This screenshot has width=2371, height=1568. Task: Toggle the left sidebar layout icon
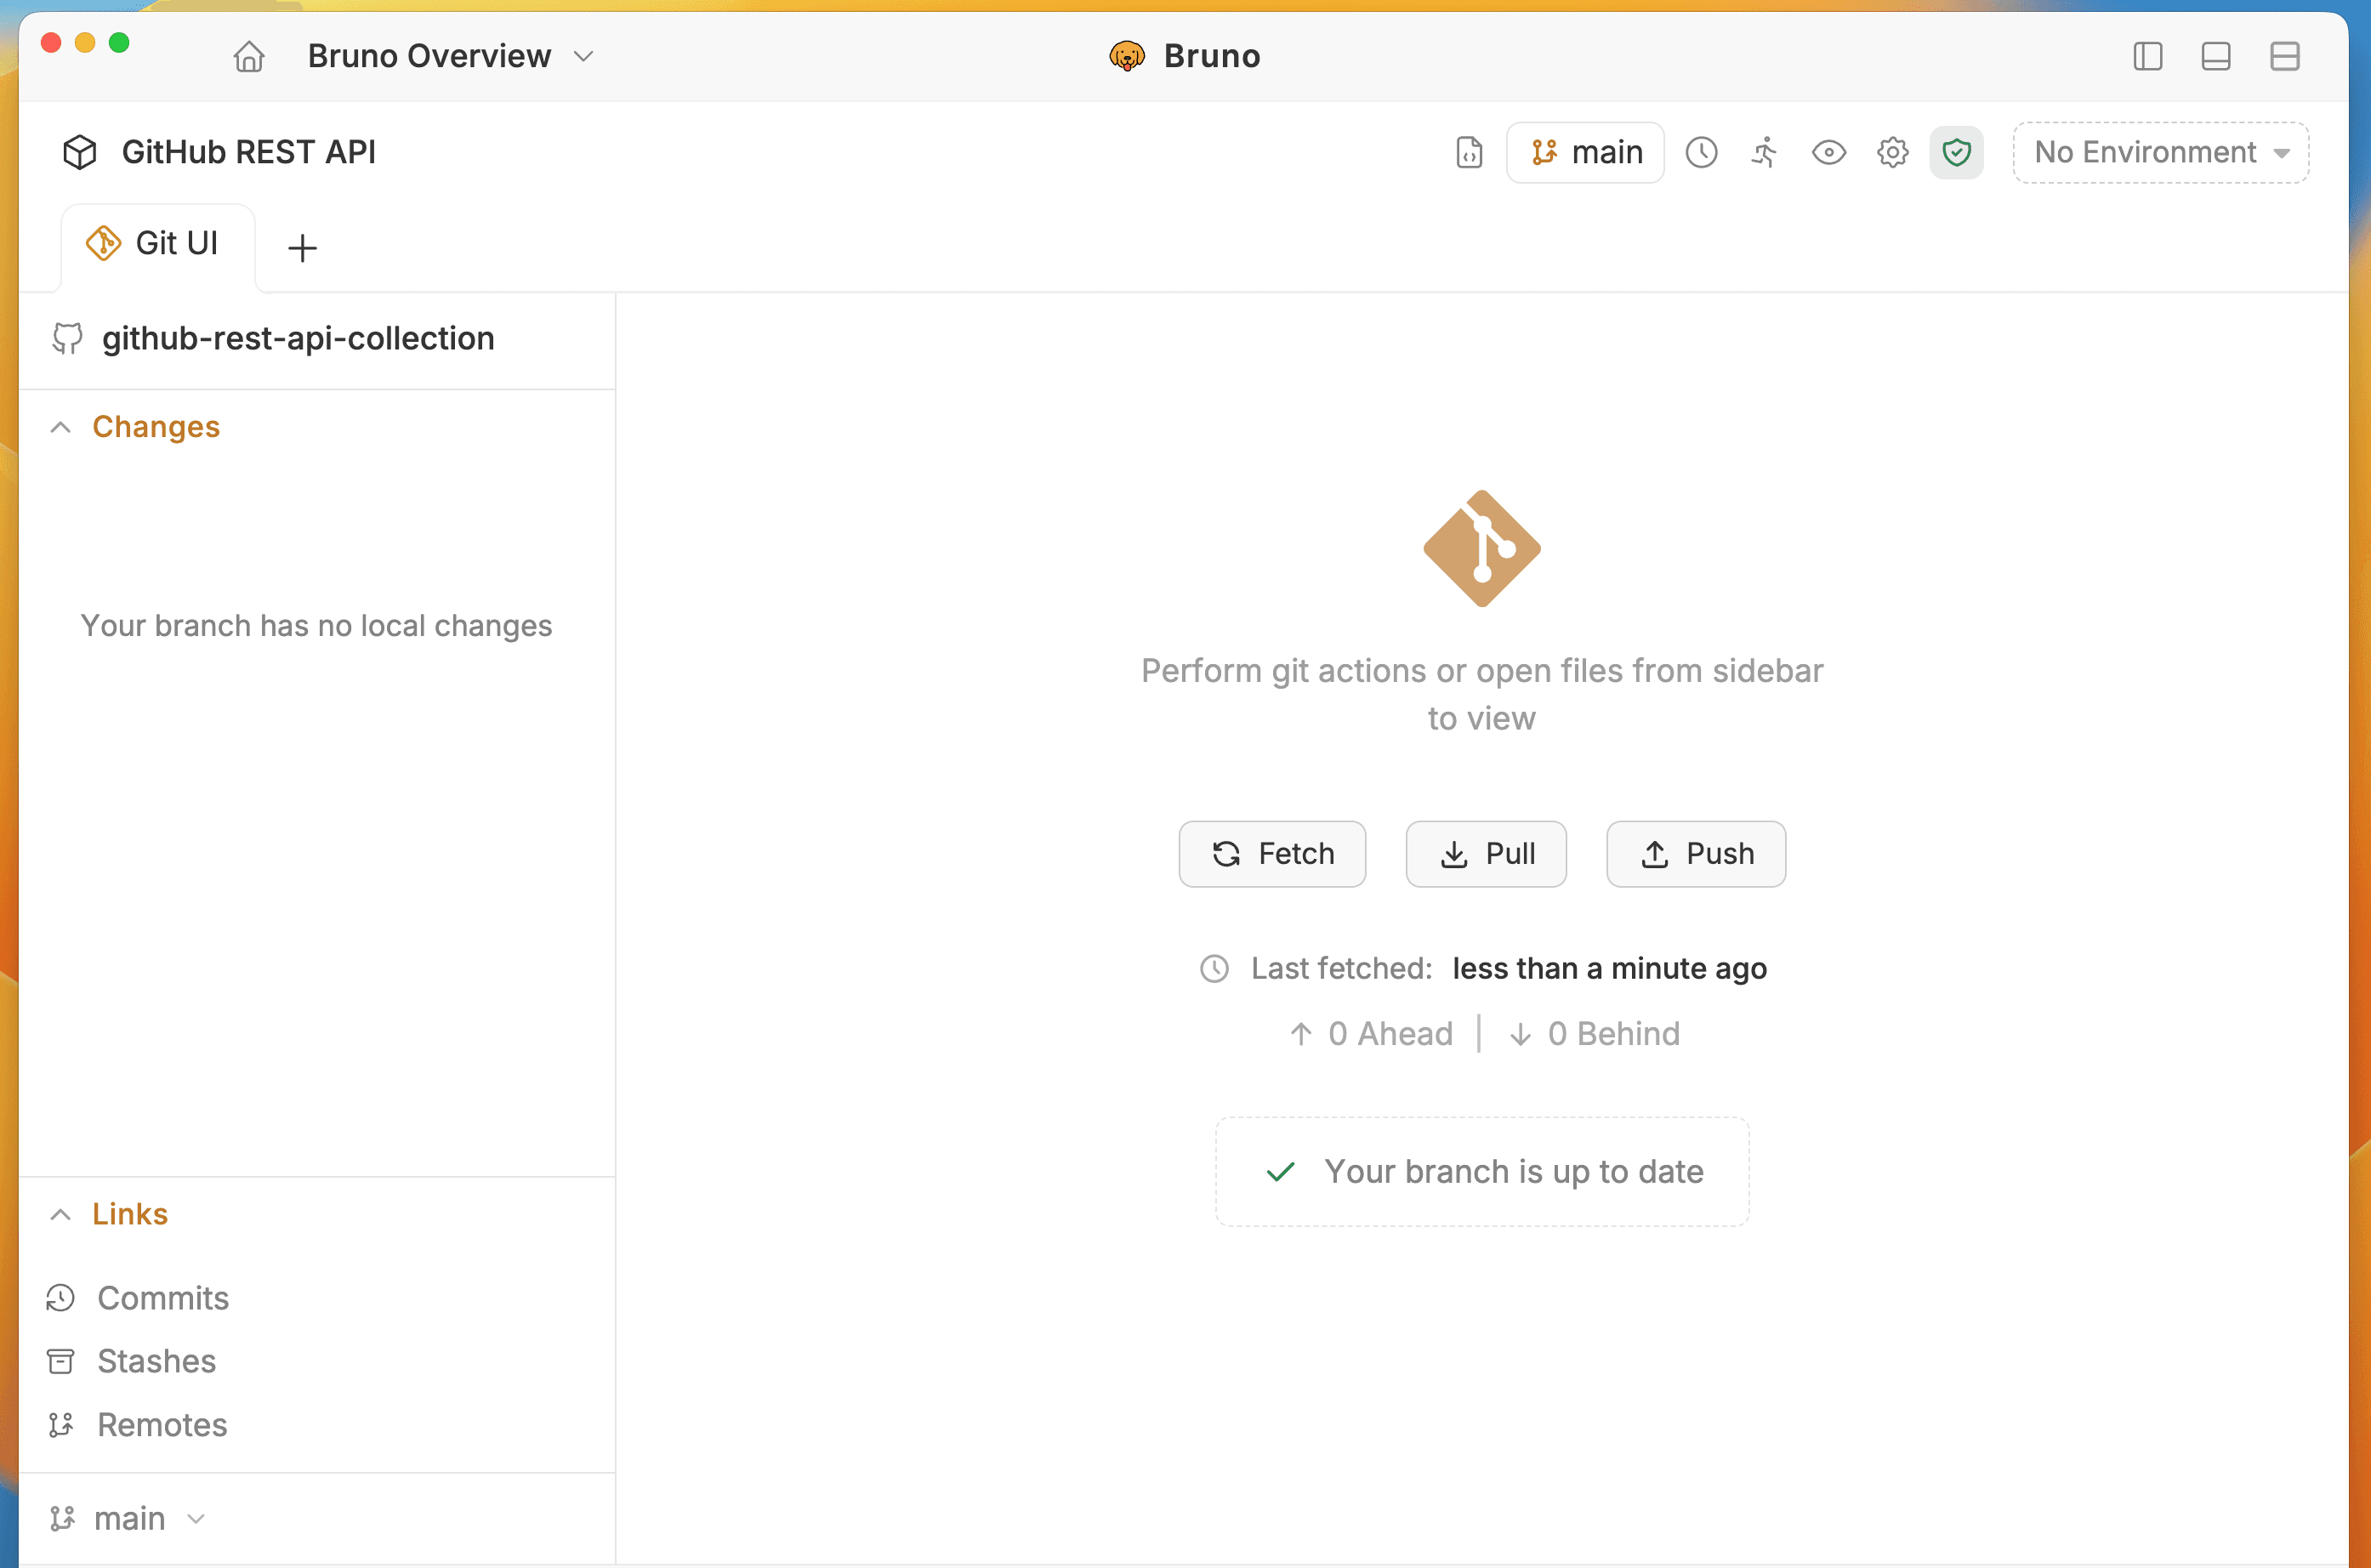[2147, 56]
